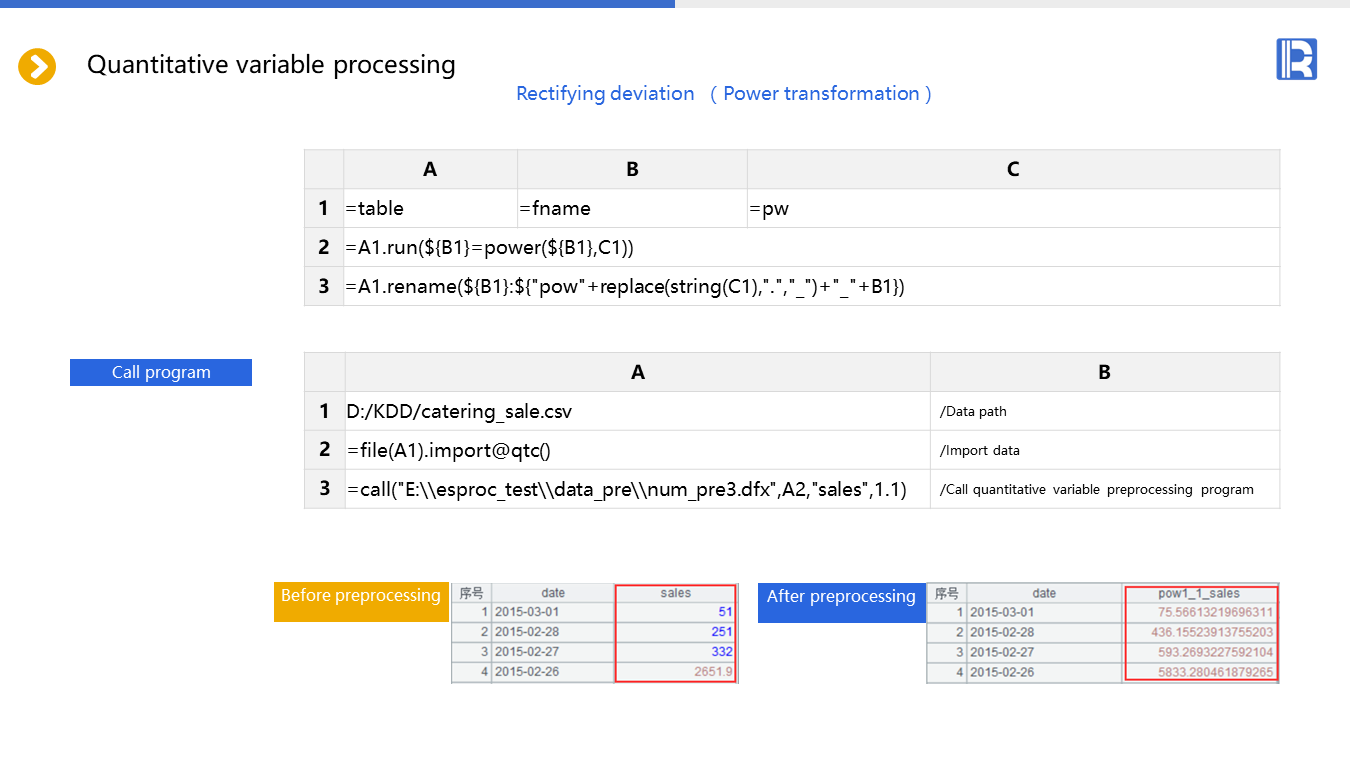Click date header in After preprocessing table
1350x759 pixels.
tap(1044, 593)
